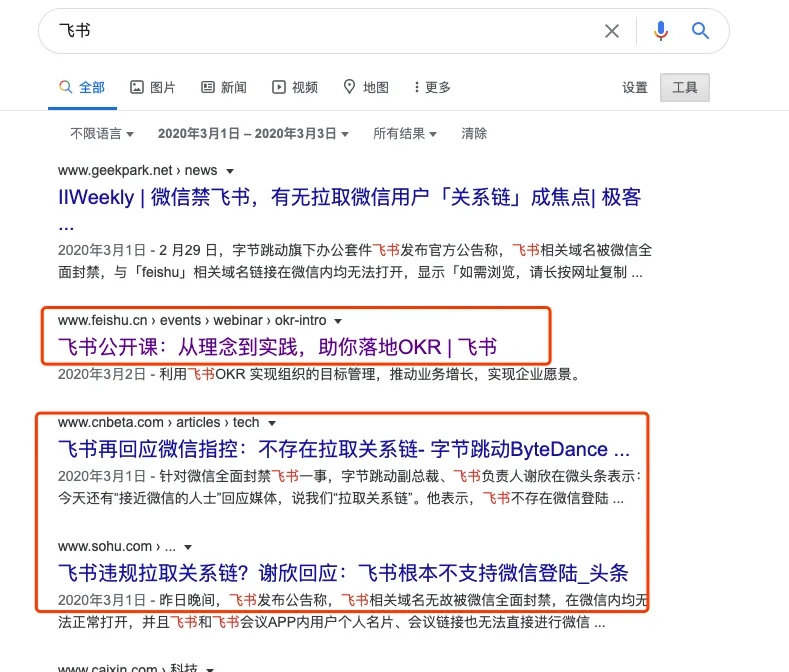Image resolution: width=789 pixels, height=672 pixels.
Task: Open the IIWeekly 微信禁飞书 result title
Action: coord(349,197)
